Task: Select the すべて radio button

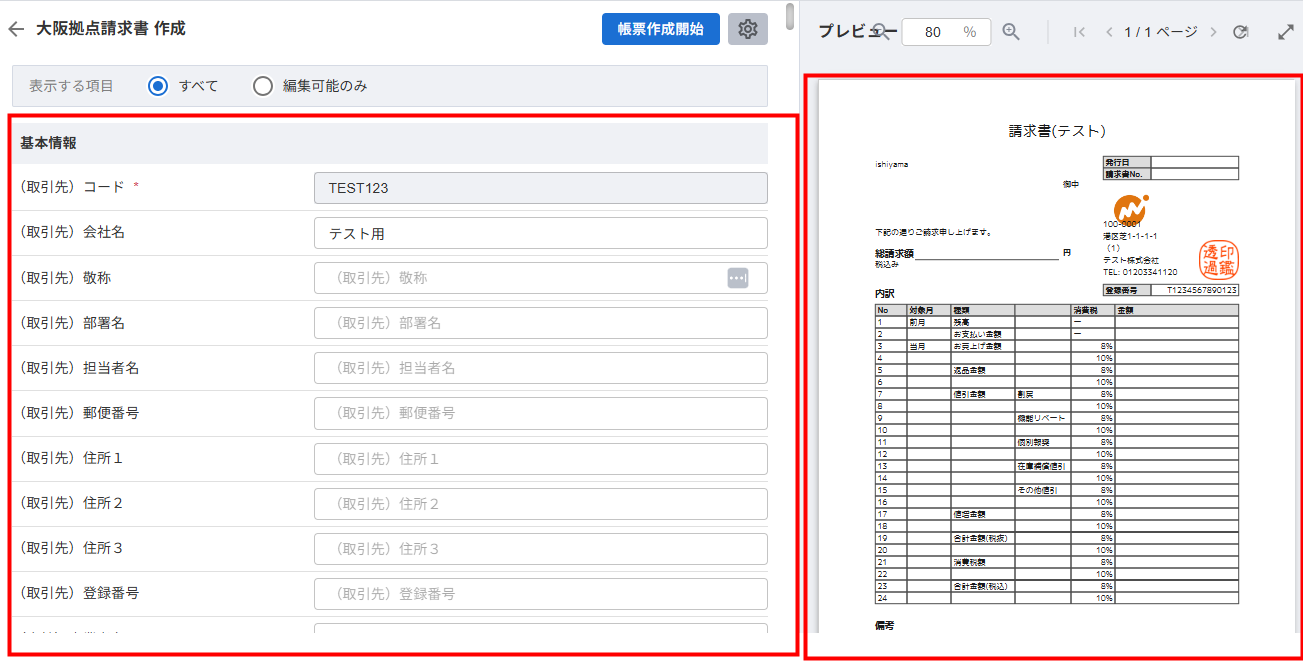Action: coord(157,86)
